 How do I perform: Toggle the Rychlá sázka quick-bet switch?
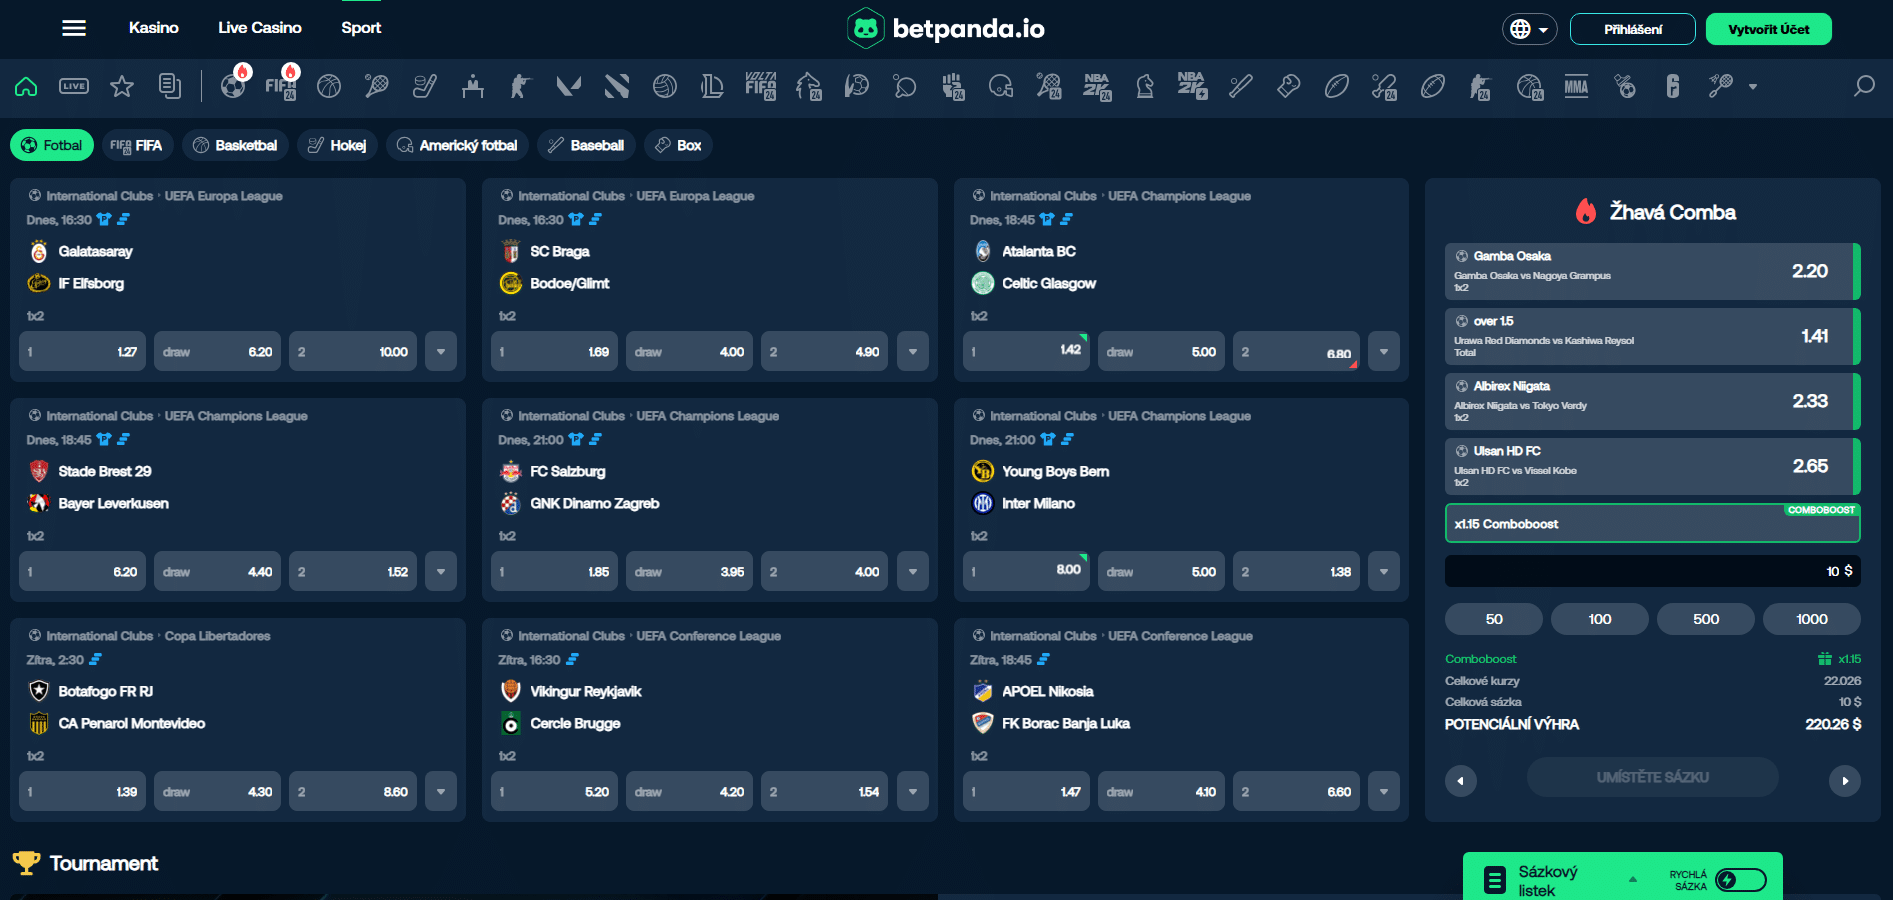tap(1741, 880)
